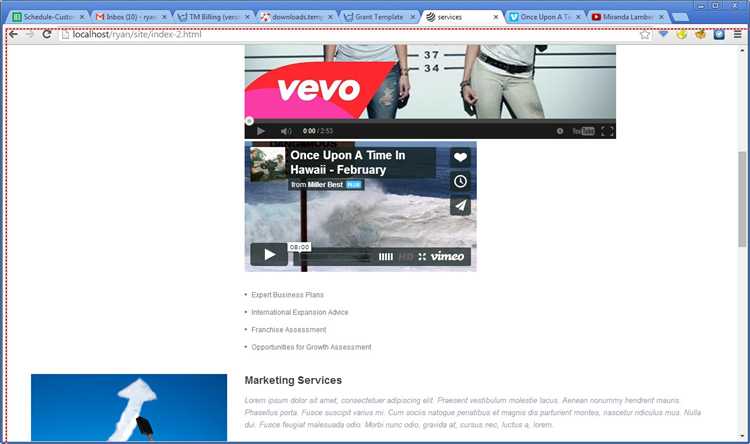Click 'Opportunities for Growth Assessment' item
This screenshot has width=750, height=444.
(311, 347)
